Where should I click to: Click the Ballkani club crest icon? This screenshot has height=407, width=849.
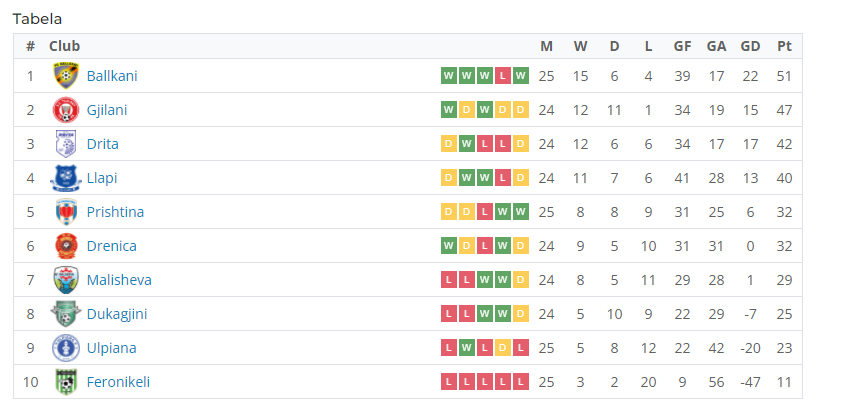pos(66,76)
